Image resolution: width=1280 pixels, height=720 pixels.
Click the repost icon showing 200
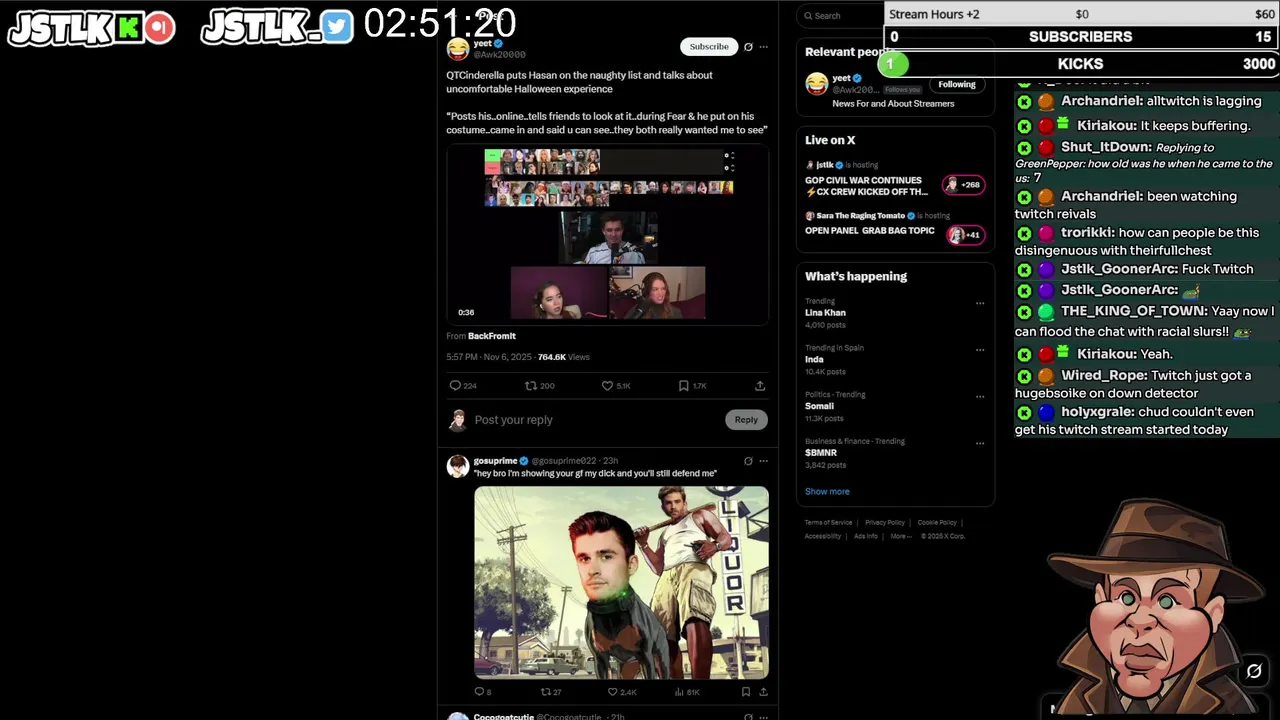pyautogui.click(x=531, y=386)
